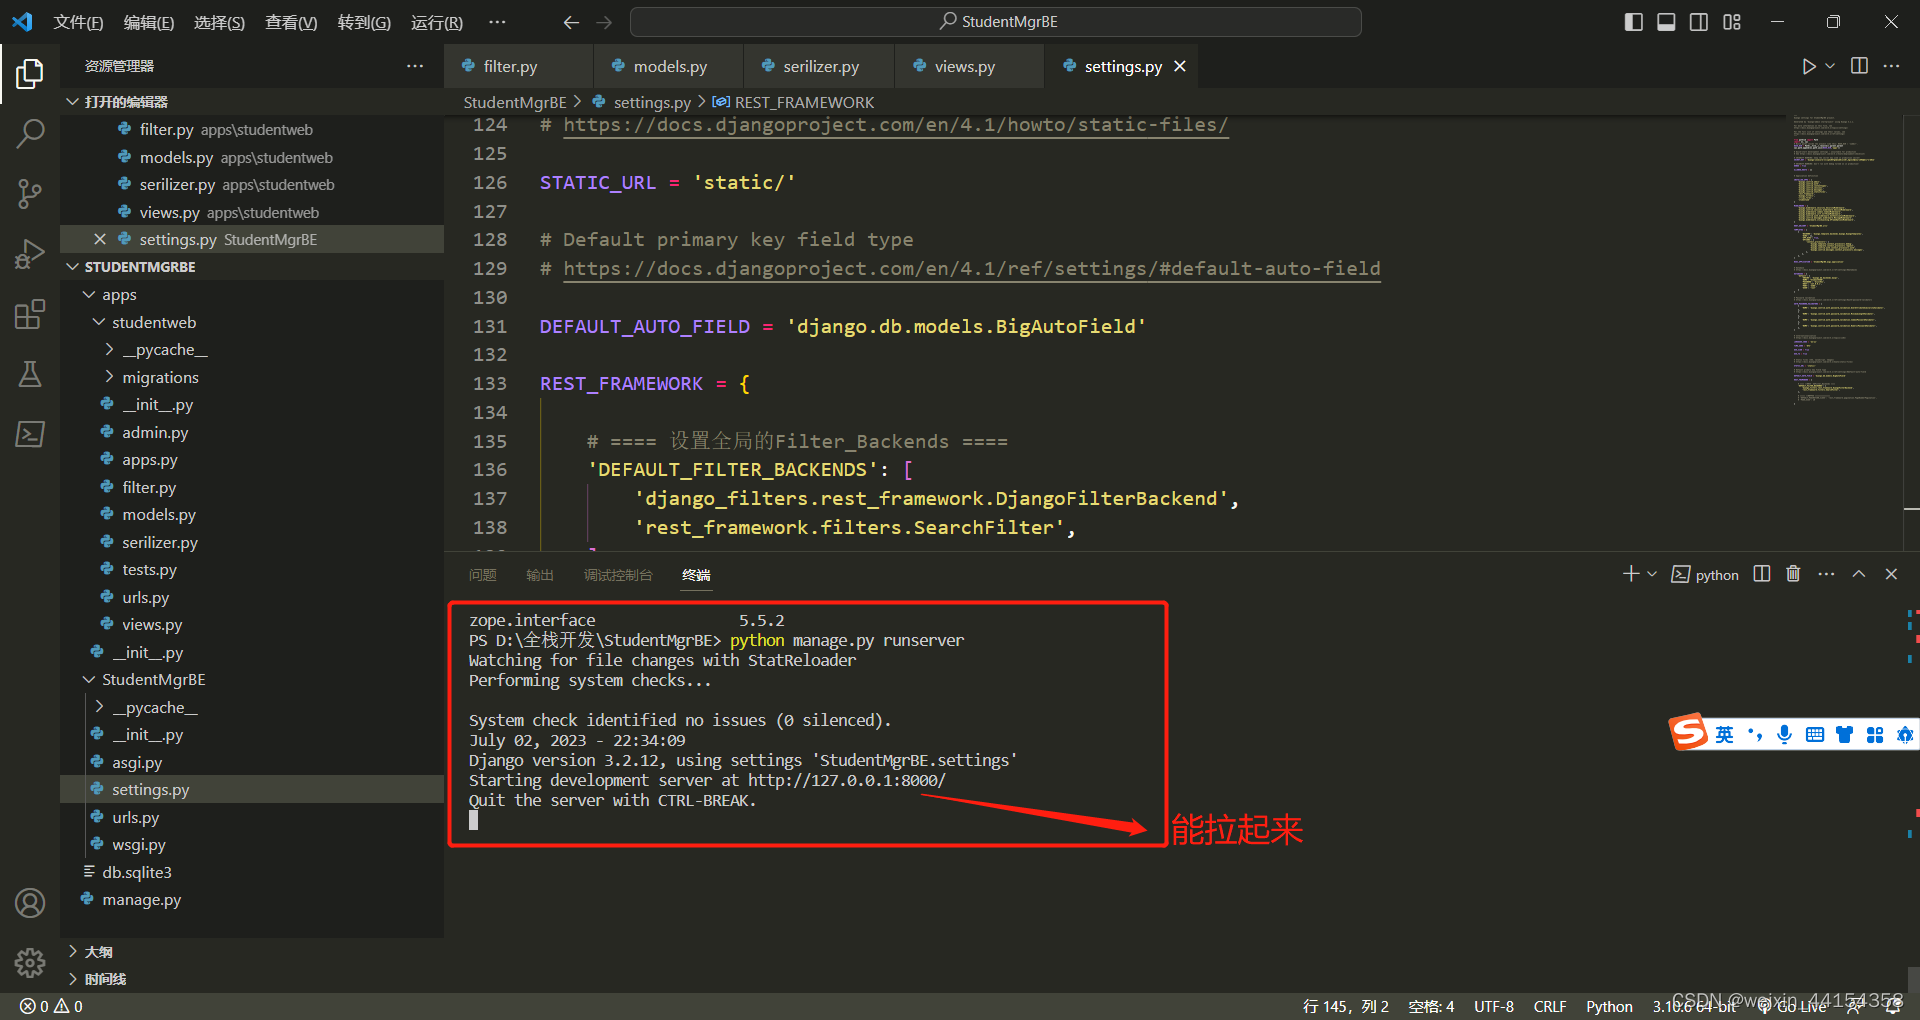Screen dimensions: 1920x1020
Task: Close the terminal panel
Action: 1891,574
